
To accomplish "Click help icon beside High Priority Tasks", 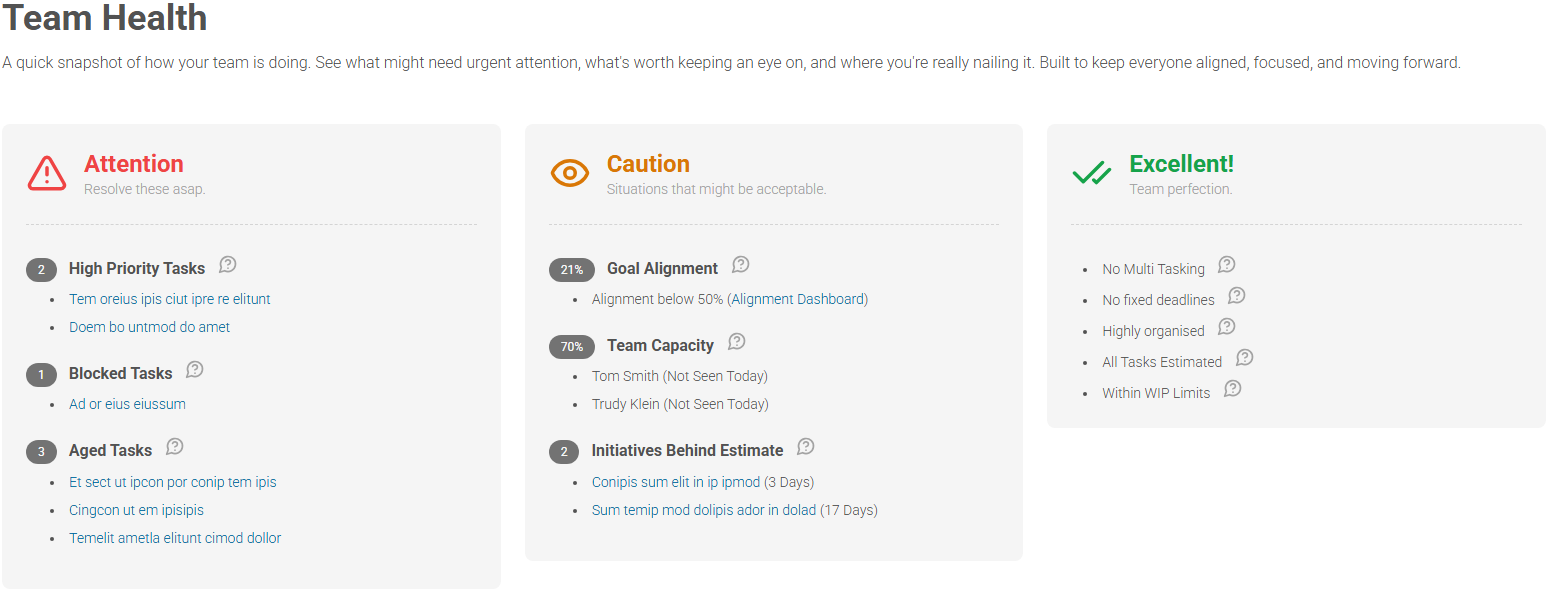I will pos(228,265).
